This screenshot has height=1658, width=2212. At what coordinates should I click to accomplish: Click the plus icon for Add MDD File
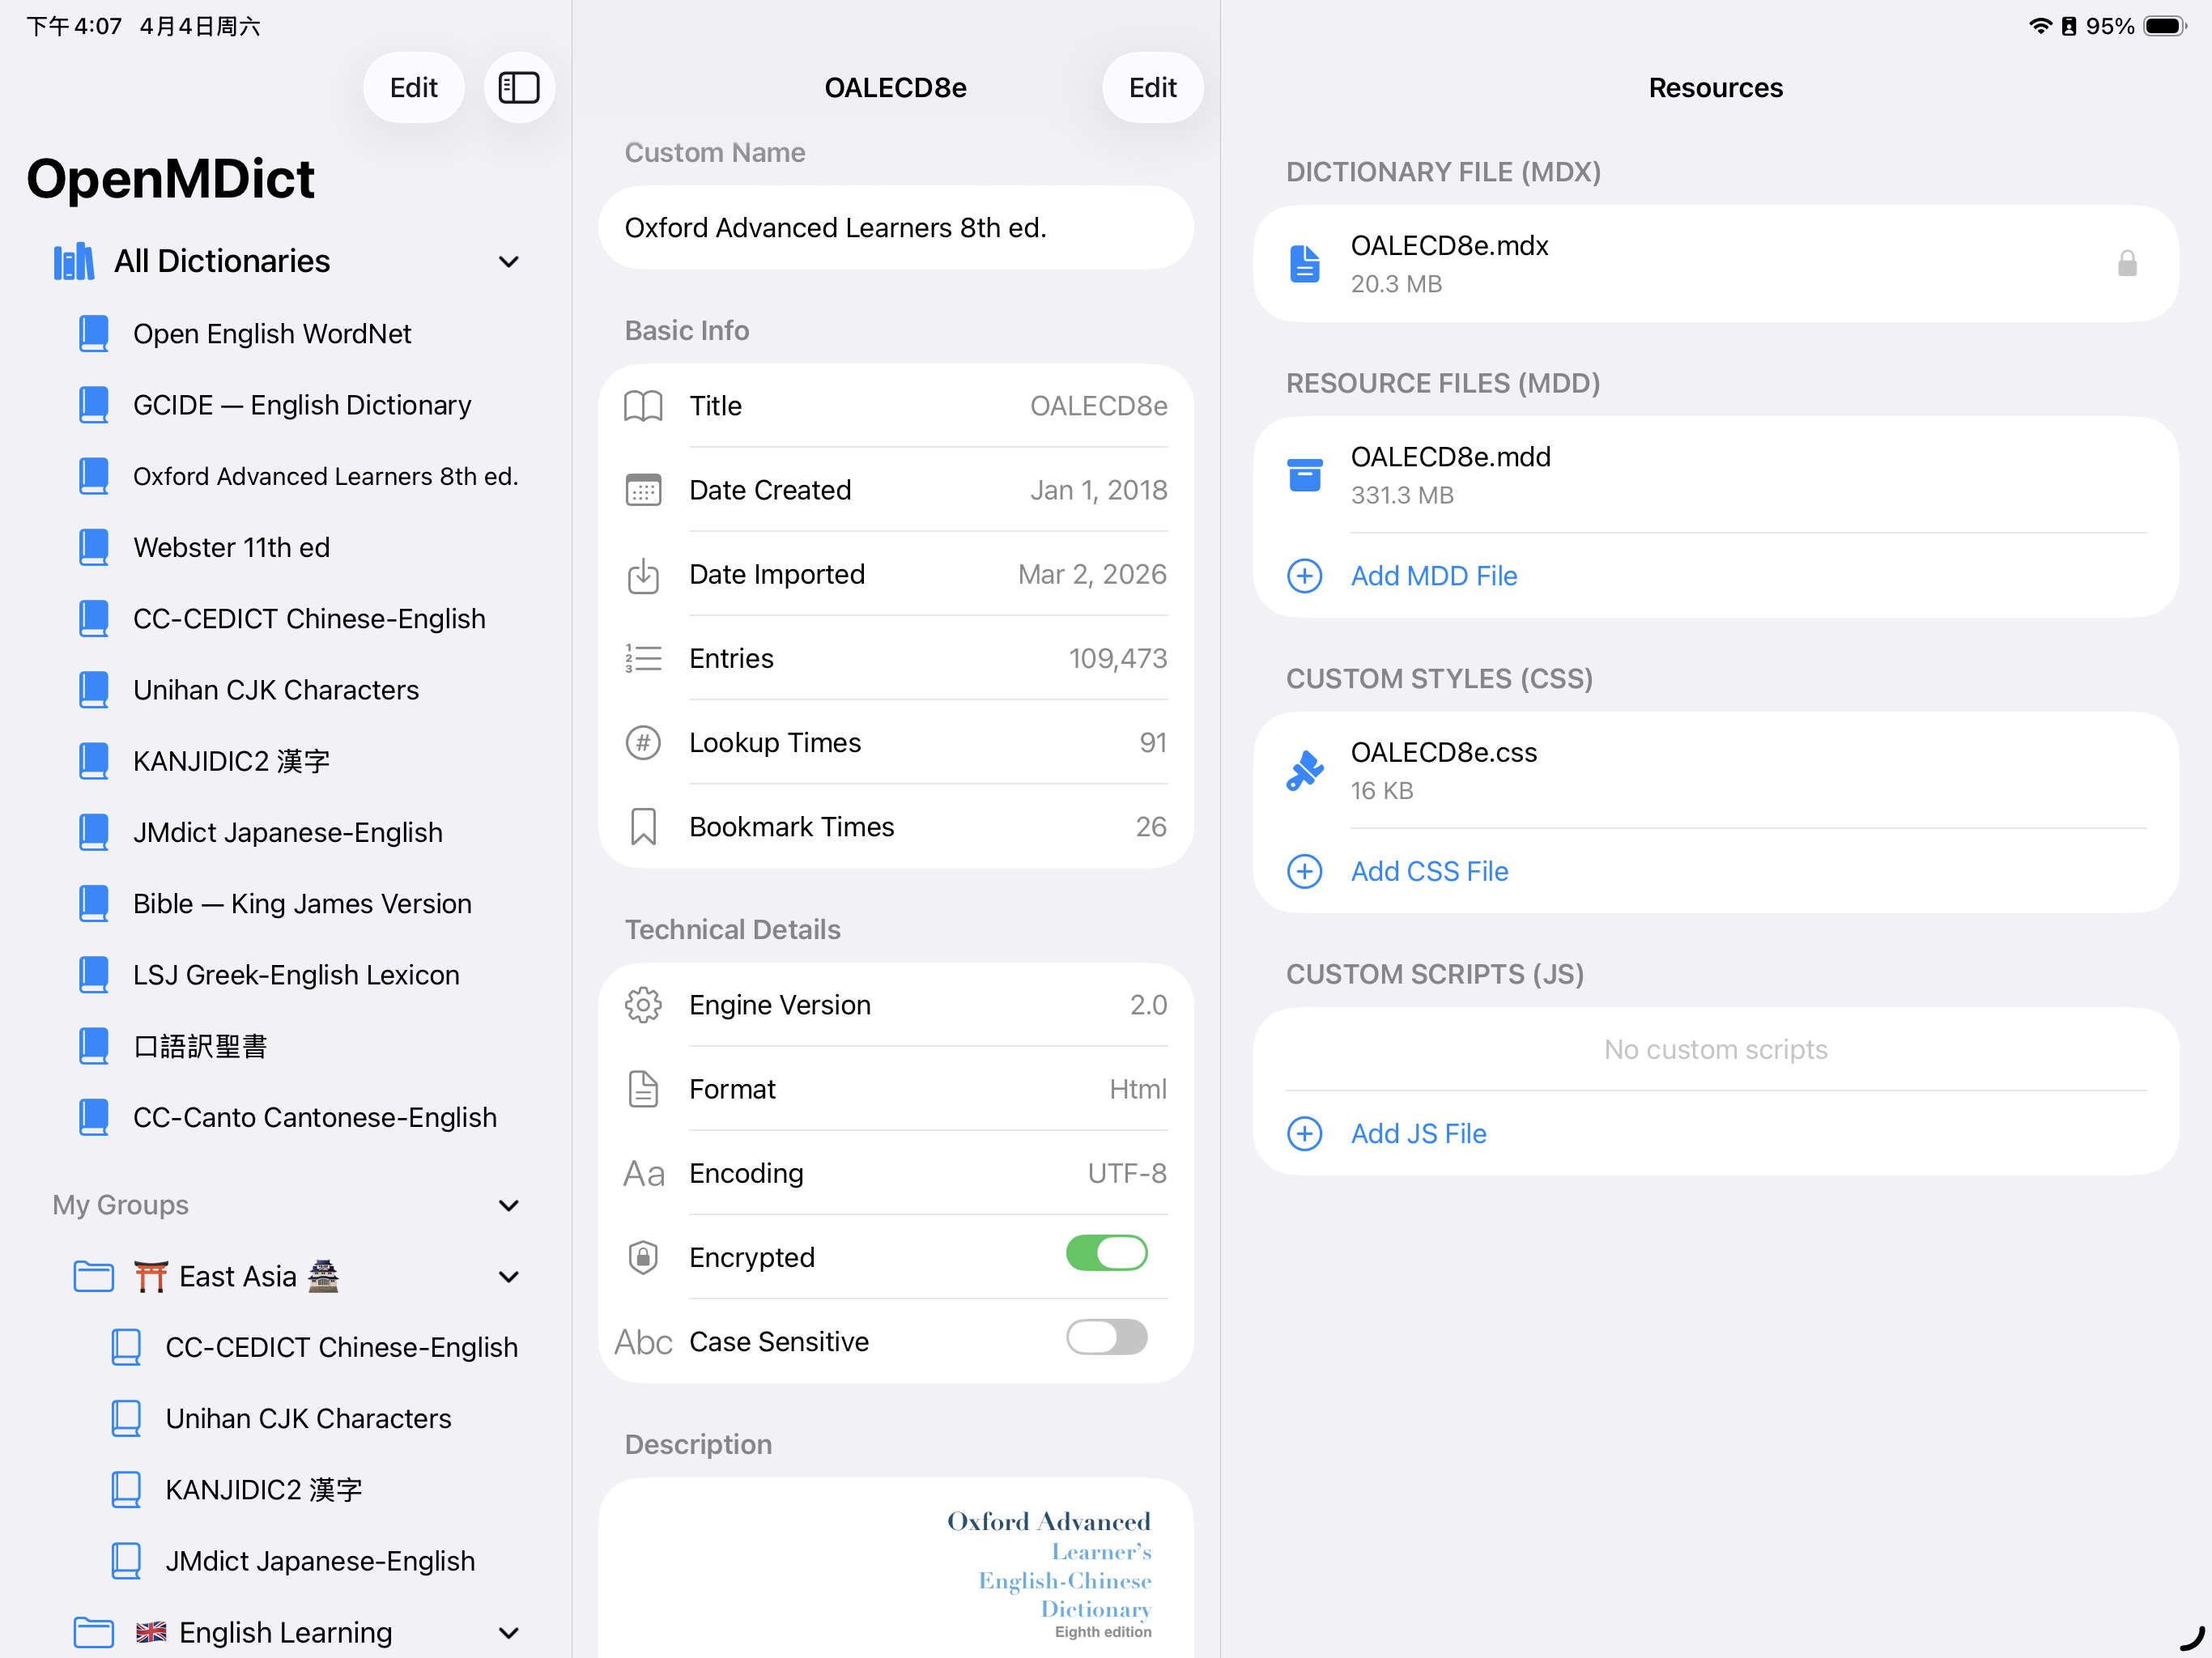(1304, 576)
